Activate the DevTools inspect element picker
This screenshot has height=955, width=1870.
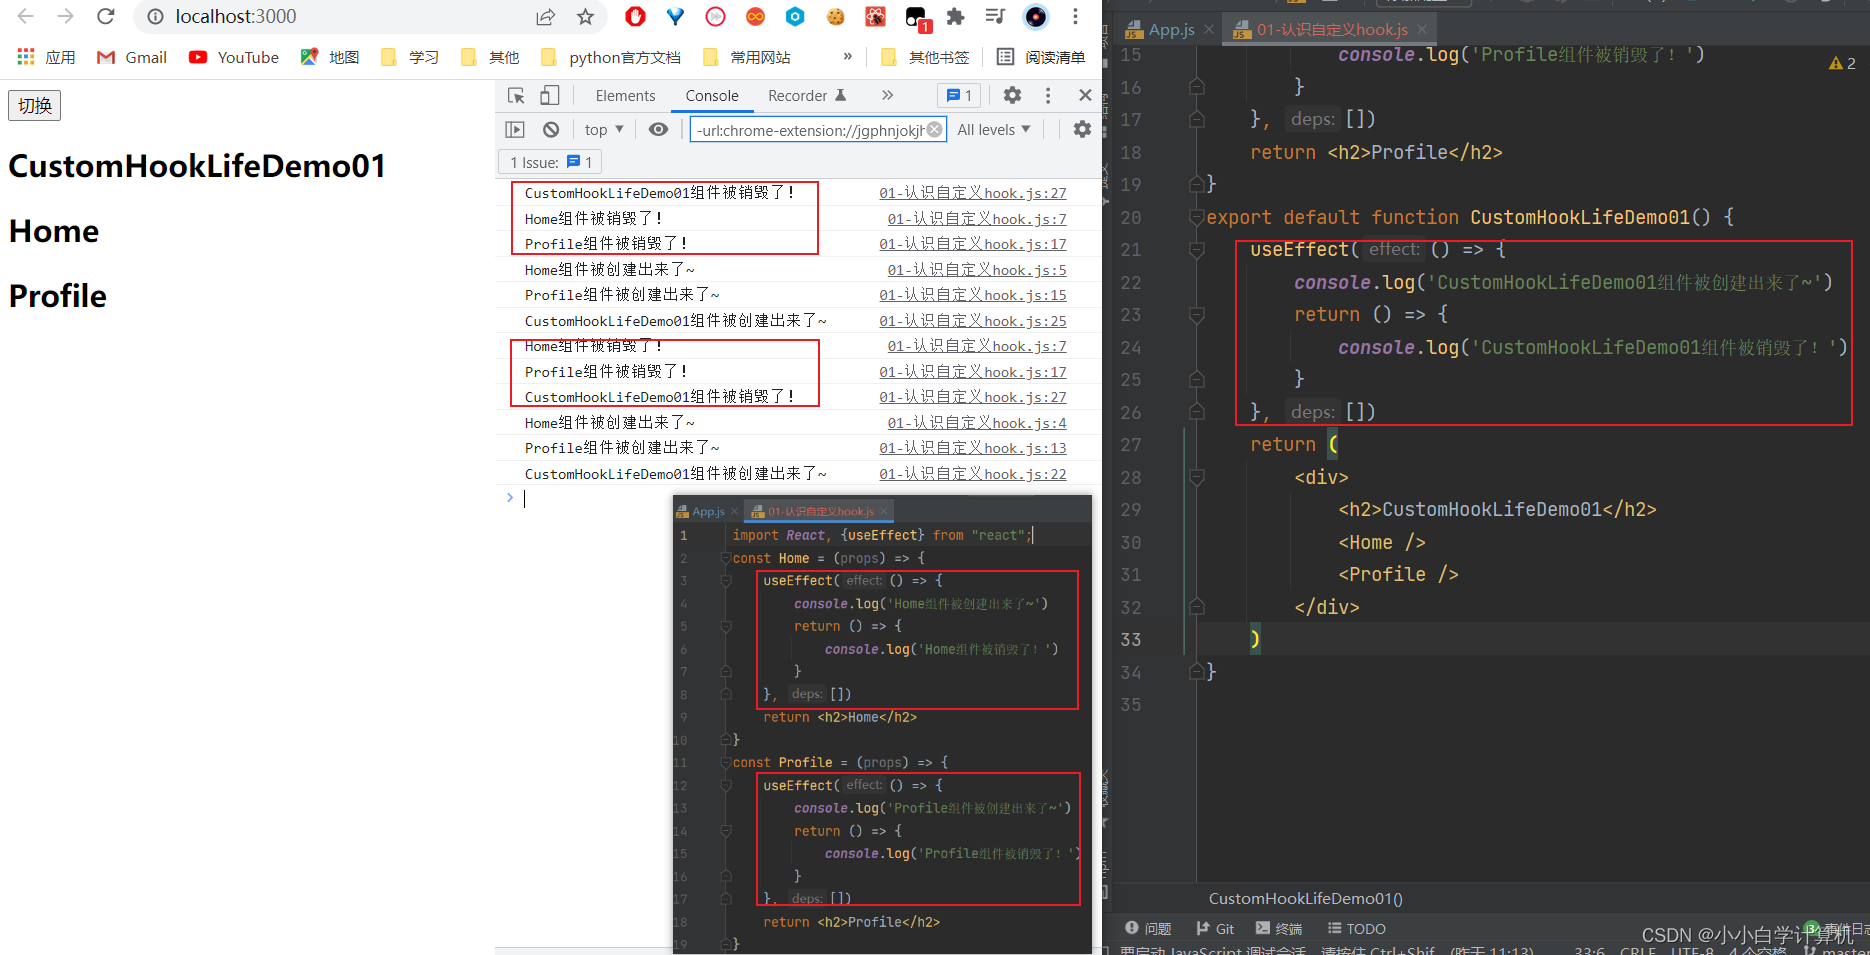point(516,95)
